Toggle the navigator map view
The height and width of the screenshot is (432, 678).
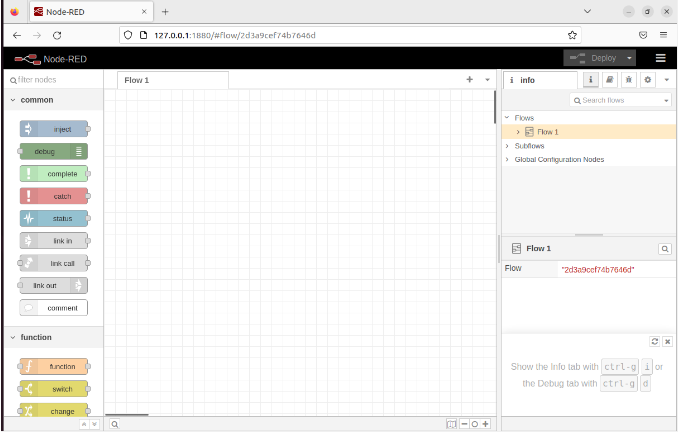(451, 424)
